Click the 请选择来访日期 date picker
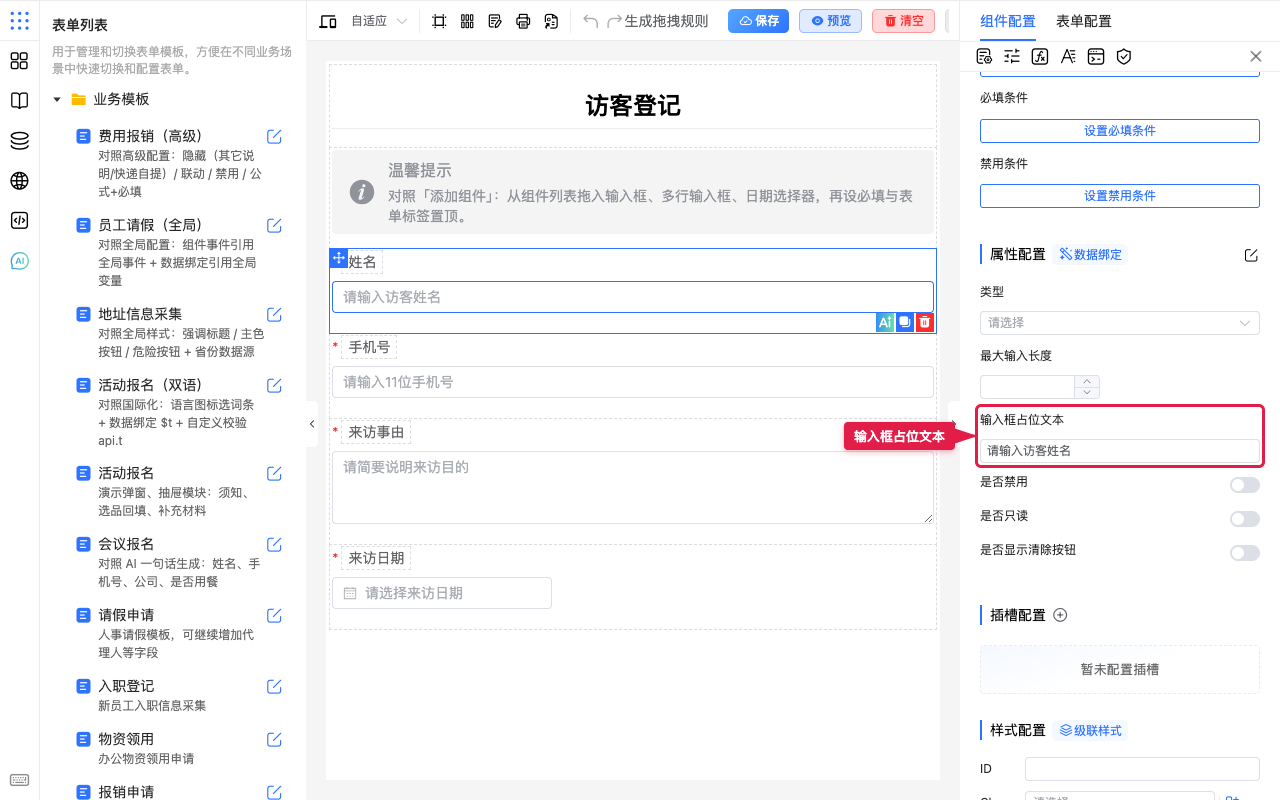Screen dimensions: 1280x800 point(442,593)
